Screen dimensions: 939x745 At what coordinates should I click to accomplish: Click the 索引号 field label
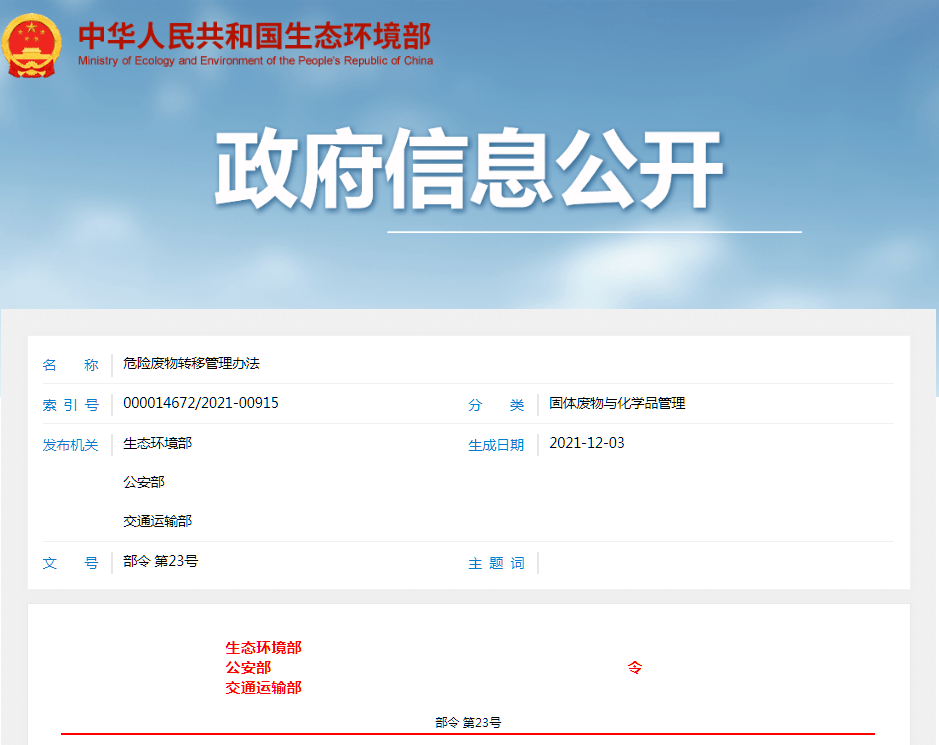point(70,403)
